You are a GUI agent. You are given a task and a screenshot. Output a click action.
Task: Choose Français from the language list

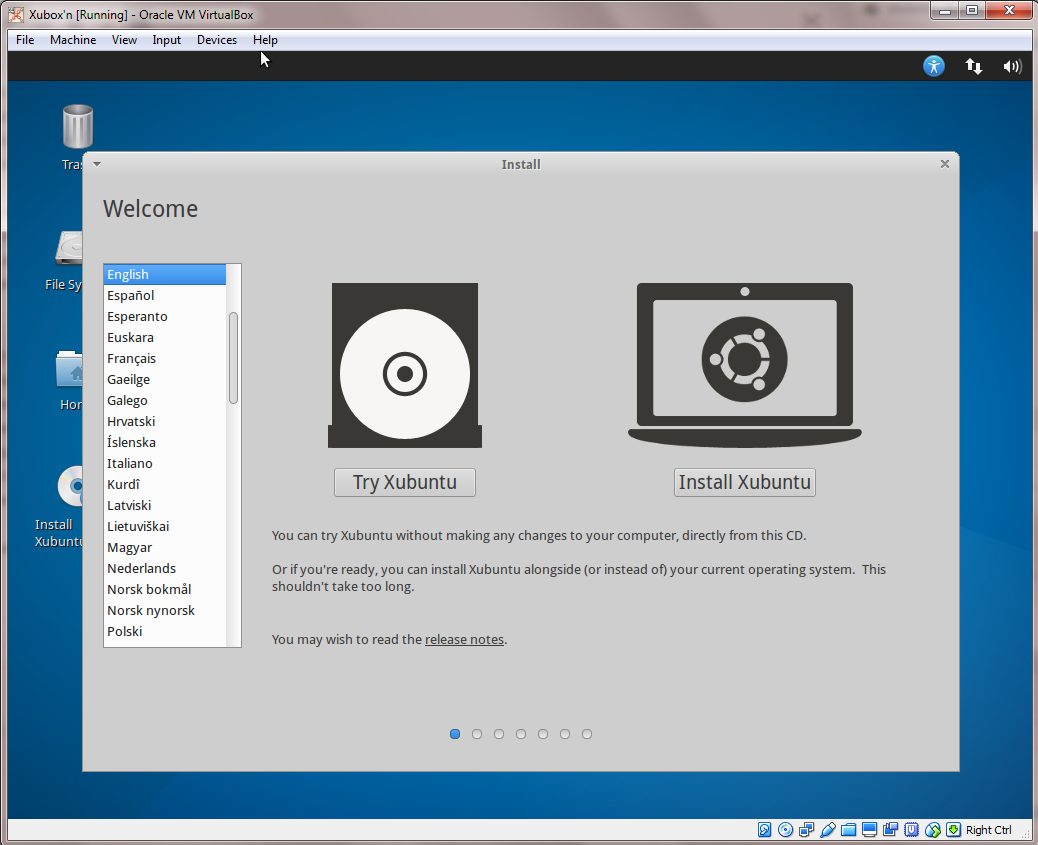165,358
